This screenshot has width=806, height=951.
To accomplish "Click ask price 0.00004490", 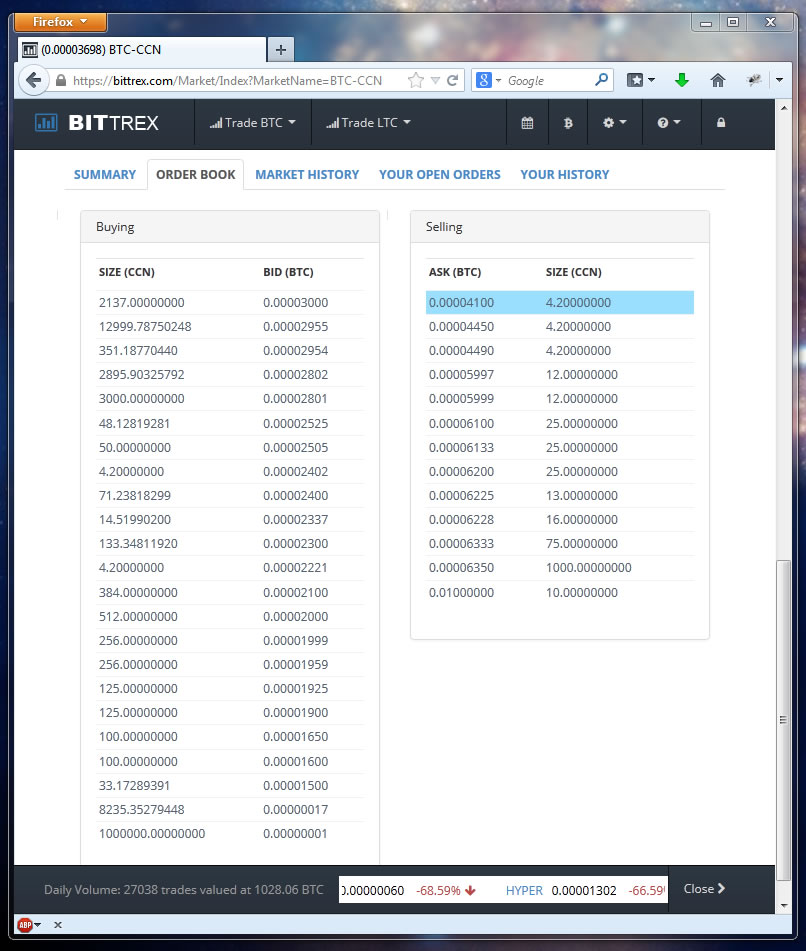I will 462,351.
